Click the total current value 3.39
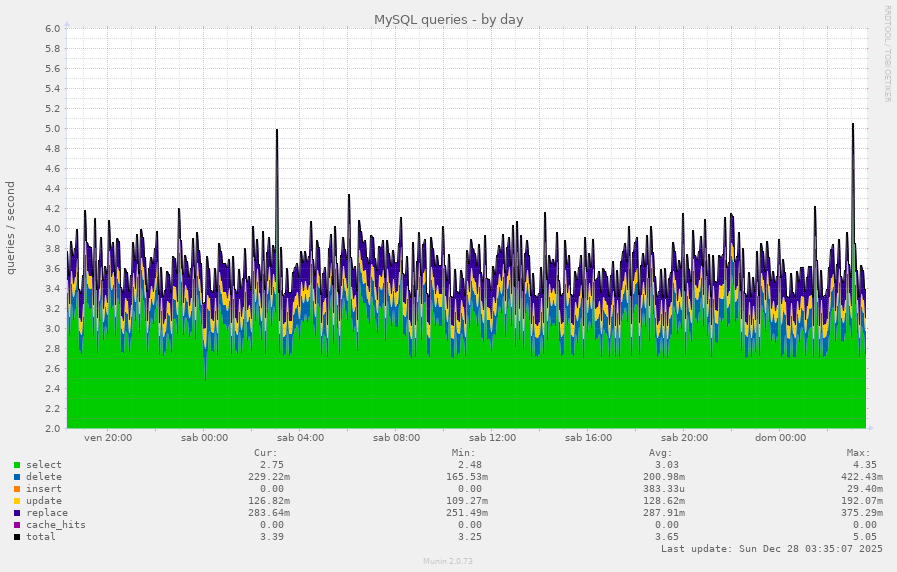The width and height of the screenshot is (897, 572). [272, 537]
